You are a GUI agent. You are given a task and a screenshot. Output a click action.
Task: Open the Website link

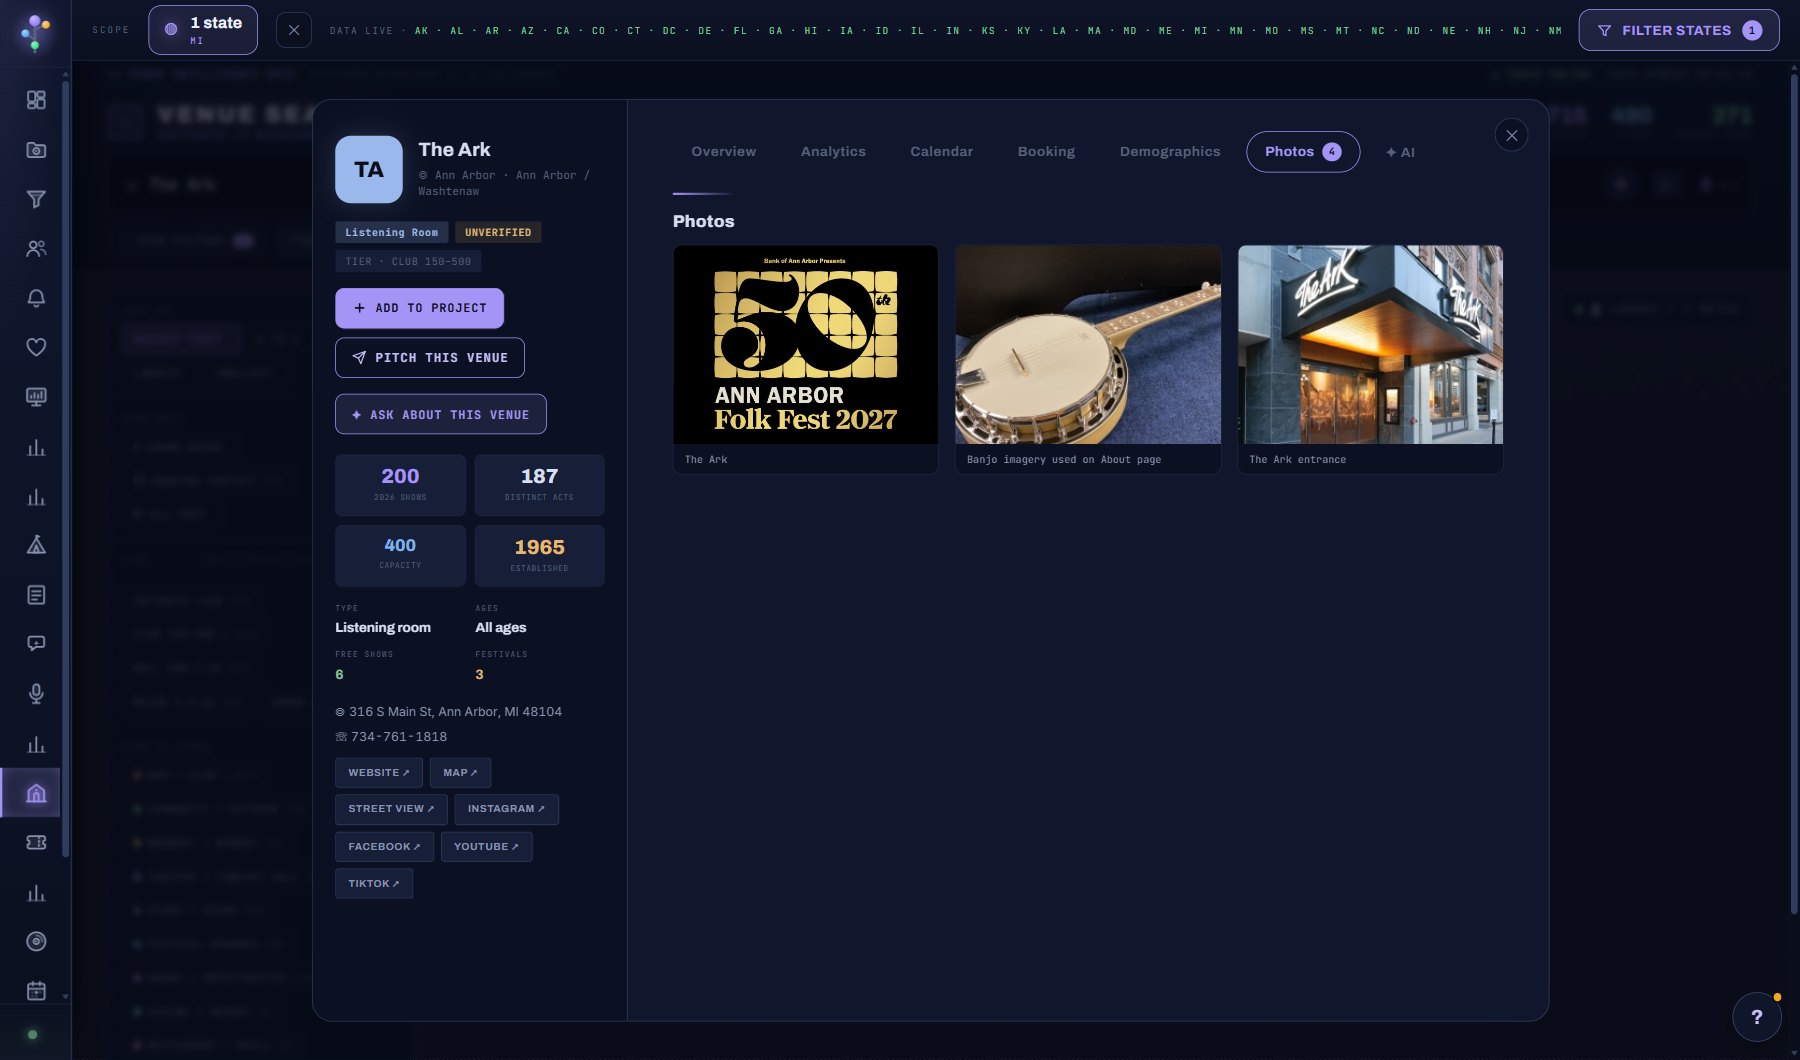click(379, 773)
